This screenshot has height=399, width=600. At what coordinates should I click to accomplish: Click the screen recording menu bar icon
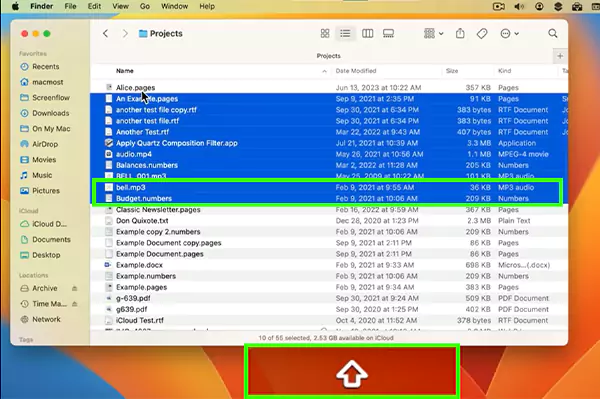point(499,7)
